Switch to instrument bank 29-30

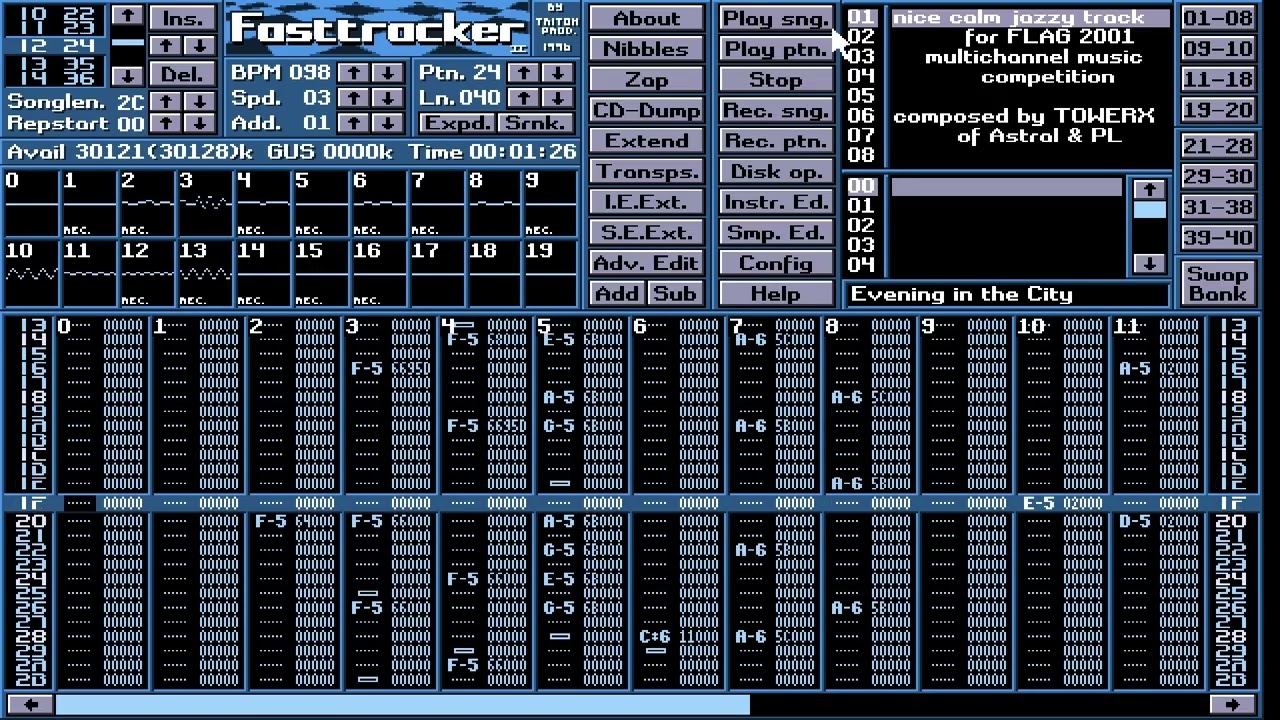point(1217,177)
